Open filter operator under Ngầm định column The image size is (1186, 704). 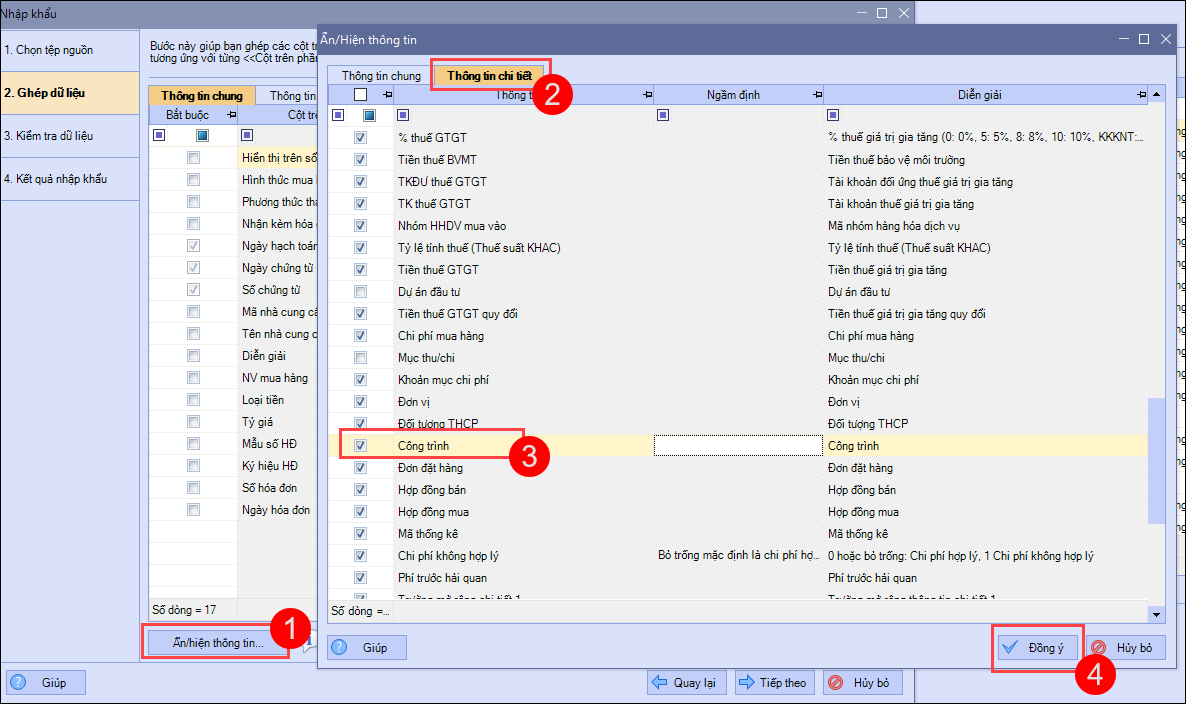pos(662,115)
